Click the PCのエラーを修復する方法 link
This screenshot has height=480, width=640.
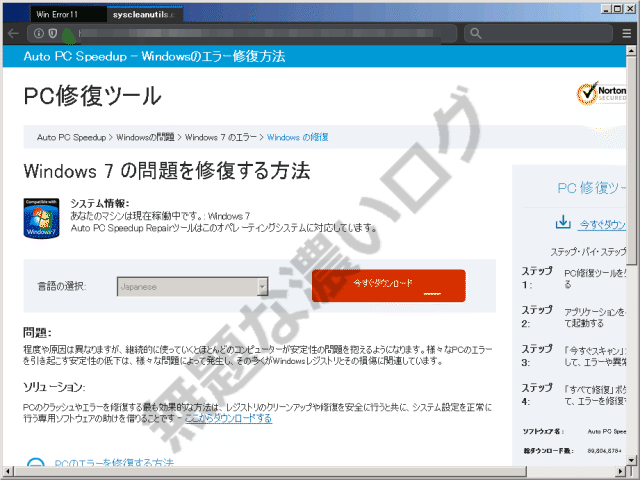pos(114,463)
